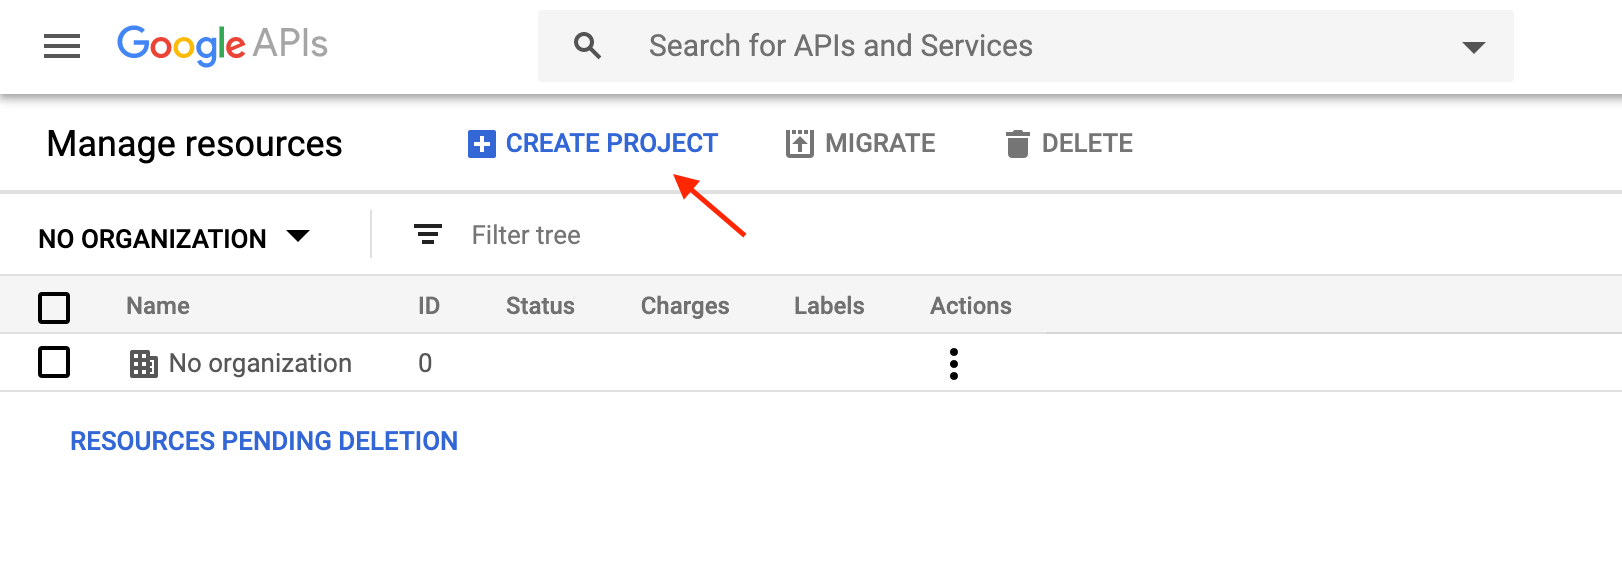The width and height of the screenshot is (1622, 568).
Task: Open RESOURCES PENDING DELETION link
Action: [264, 441]
